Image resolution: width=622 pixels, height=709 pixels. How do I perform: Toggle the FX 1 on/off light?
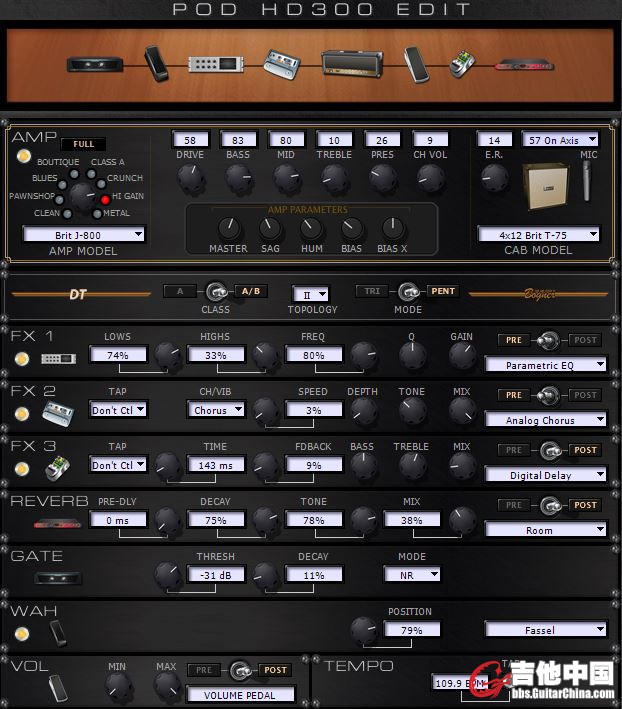click(22, 359)
